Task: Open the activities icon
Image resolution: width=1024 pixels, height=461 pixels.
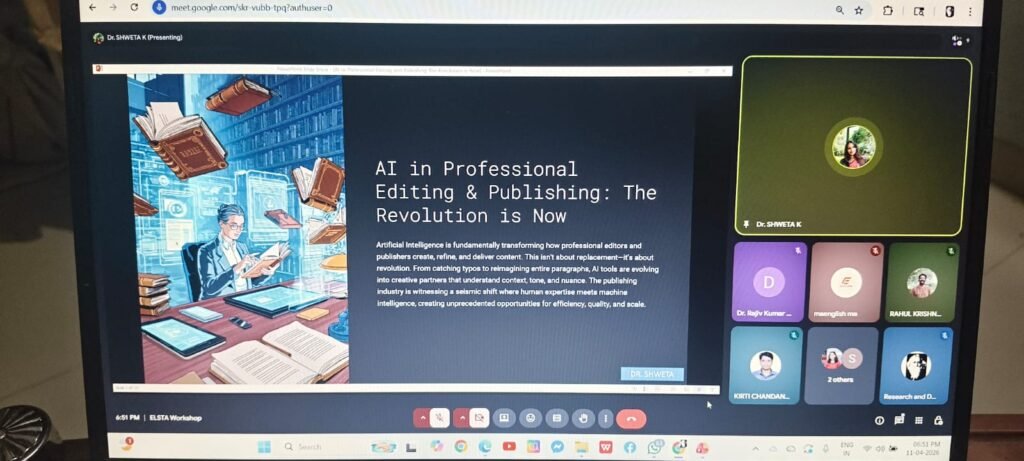Action: (x=919, y=420)
